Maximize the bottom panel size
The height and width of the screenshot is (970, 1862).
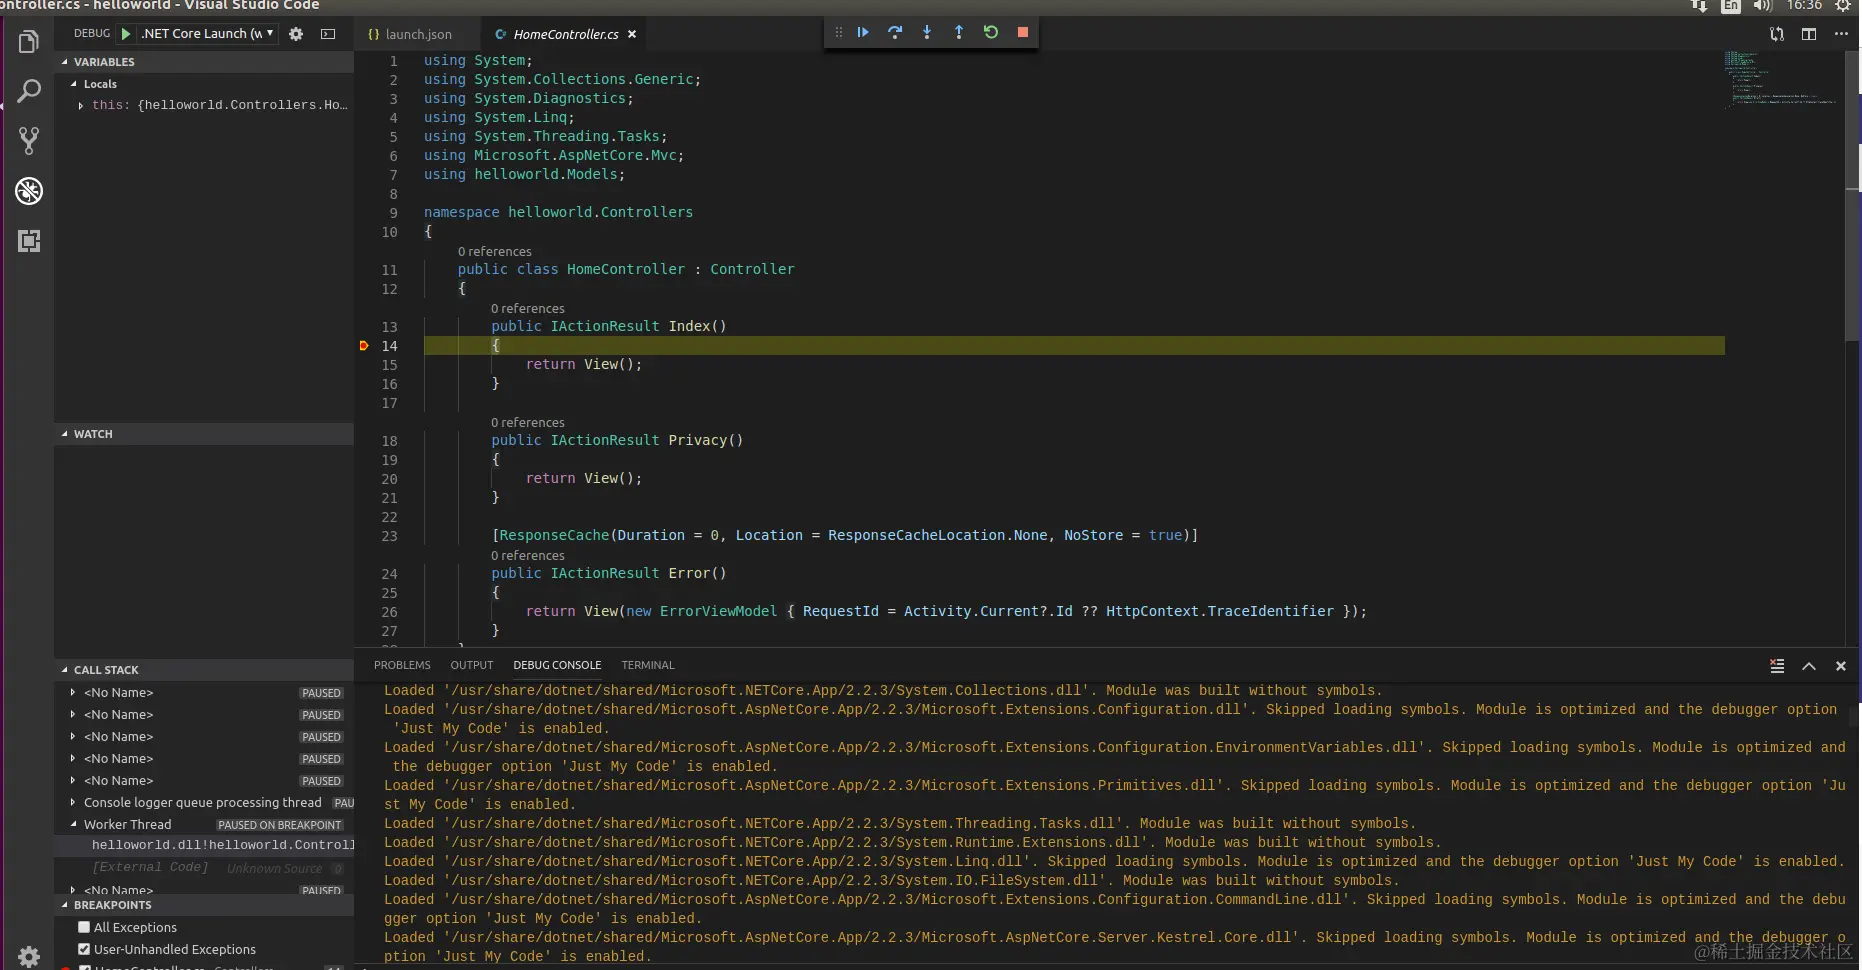(x=1809, y=666)
